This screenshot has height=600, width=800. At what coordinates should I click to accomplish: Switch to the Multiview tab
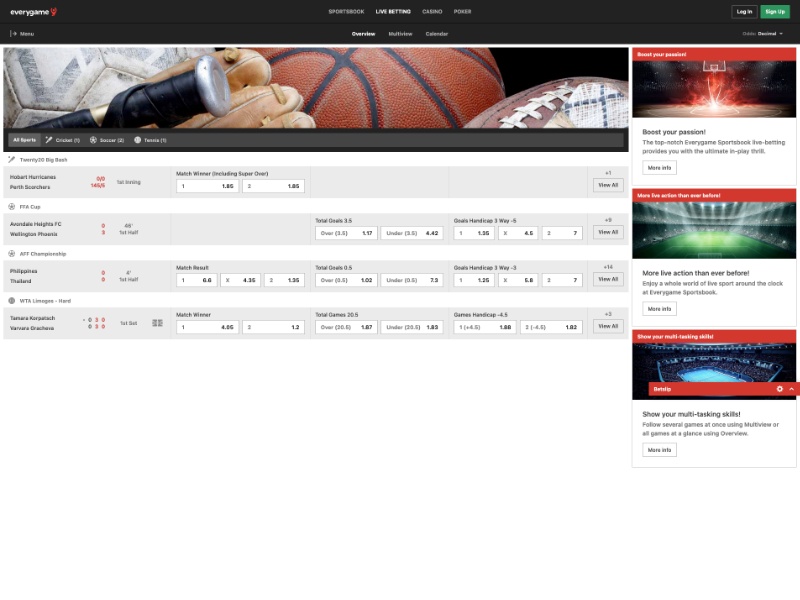pos(400,34)
